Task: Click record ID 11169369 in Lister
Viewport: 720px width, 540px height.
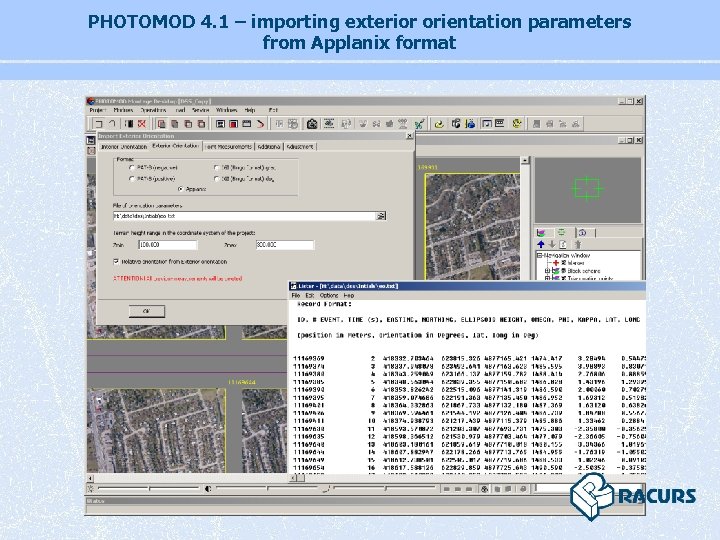Action: (x=309, y=358)
